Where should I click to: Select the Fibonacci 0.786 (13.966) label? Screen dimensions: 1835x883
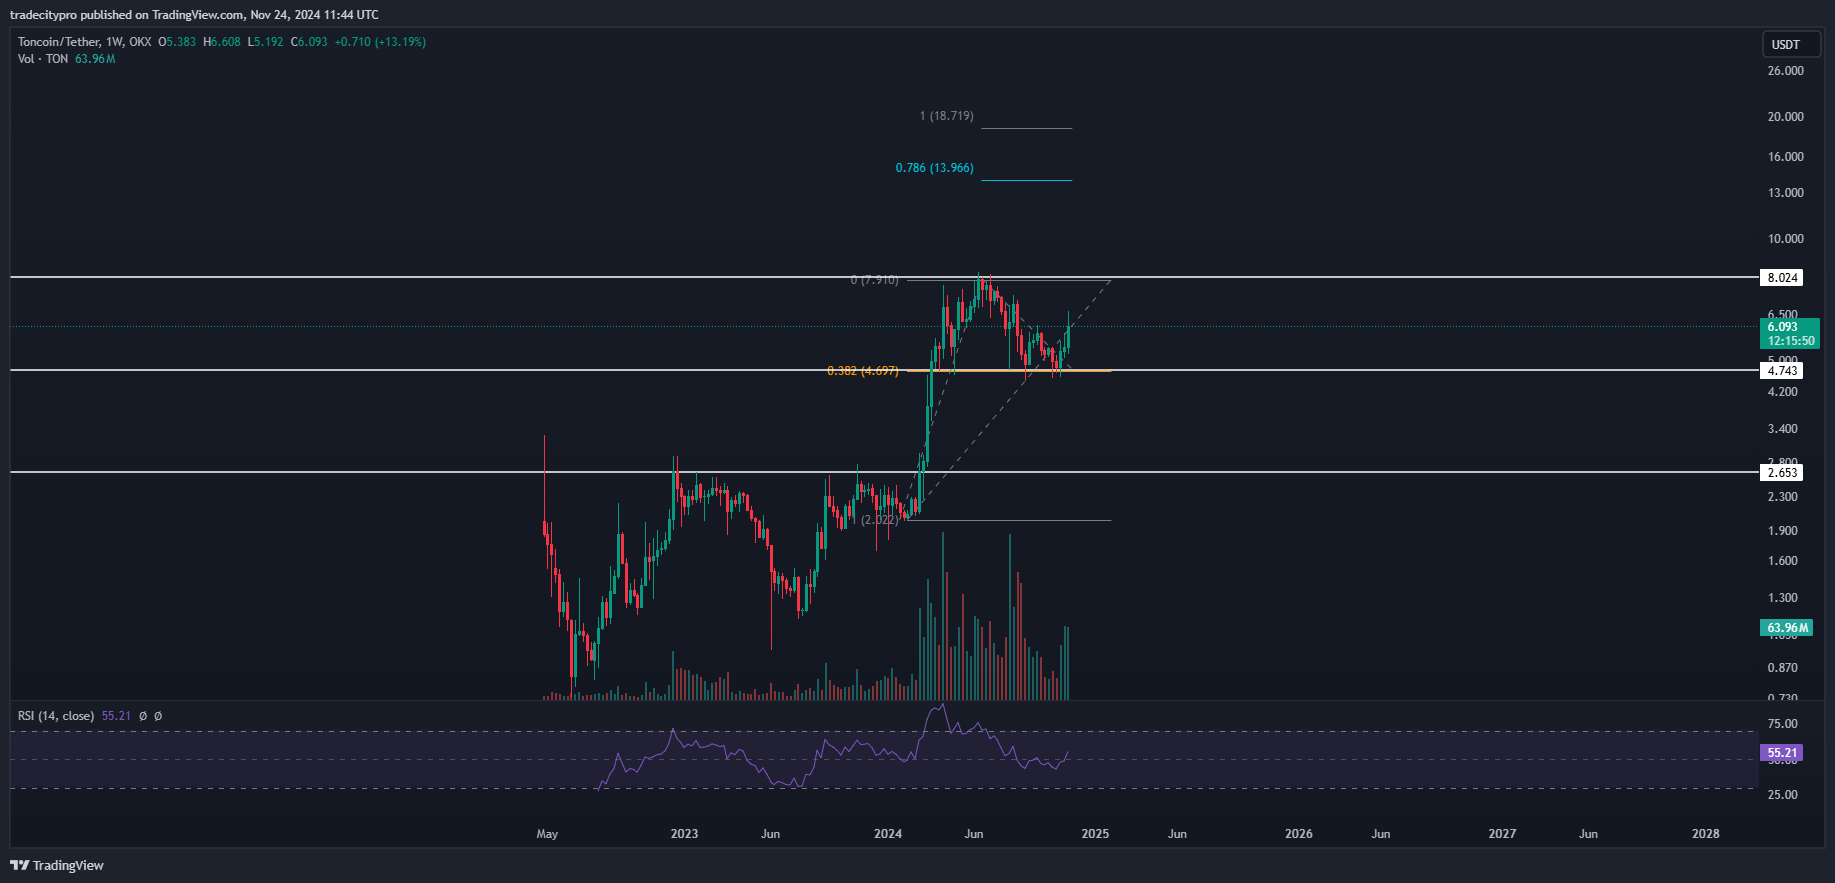click(934, 168)
